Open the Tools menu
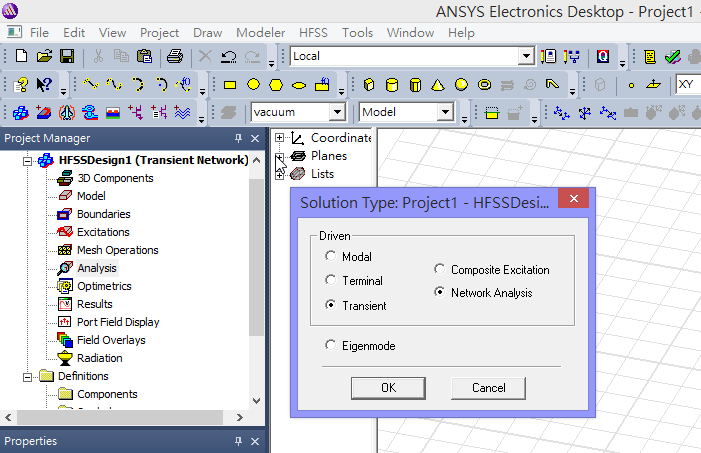Image resolution: width=701 pixels, height=453 pixels. pos(357,33)
